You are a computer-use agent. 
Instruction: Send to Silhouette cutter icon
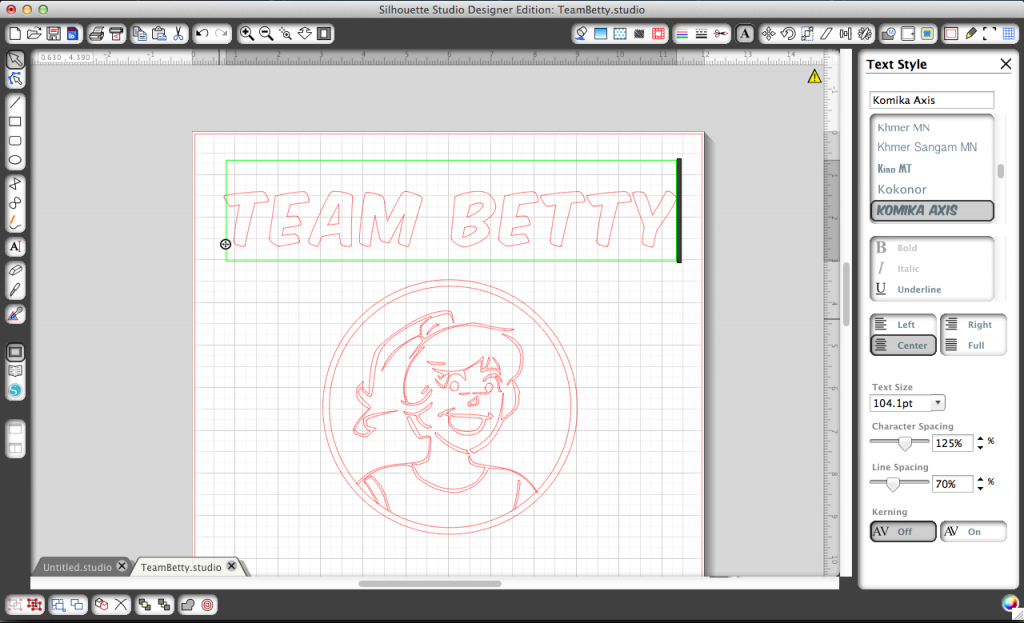[116, 33]
